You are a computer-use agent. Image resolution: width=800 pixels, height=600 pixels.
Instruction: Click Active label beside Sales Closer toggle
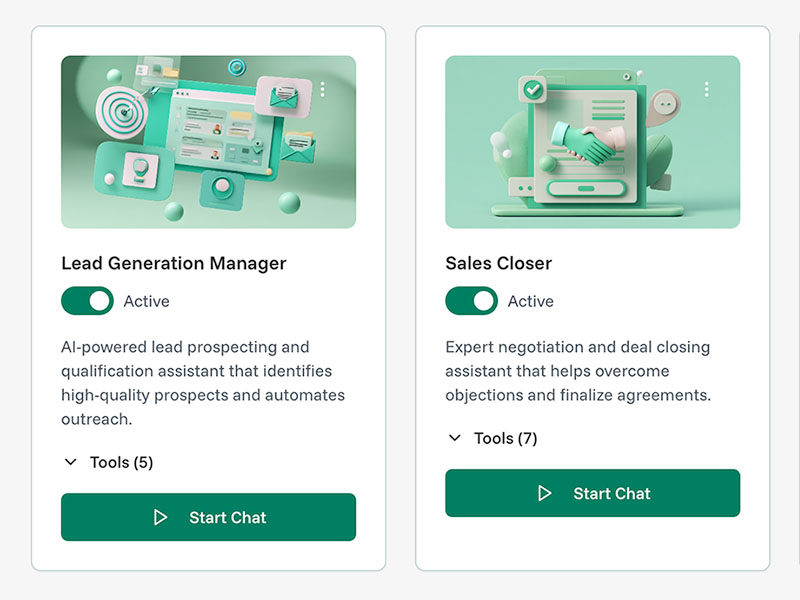pos(531,301)
